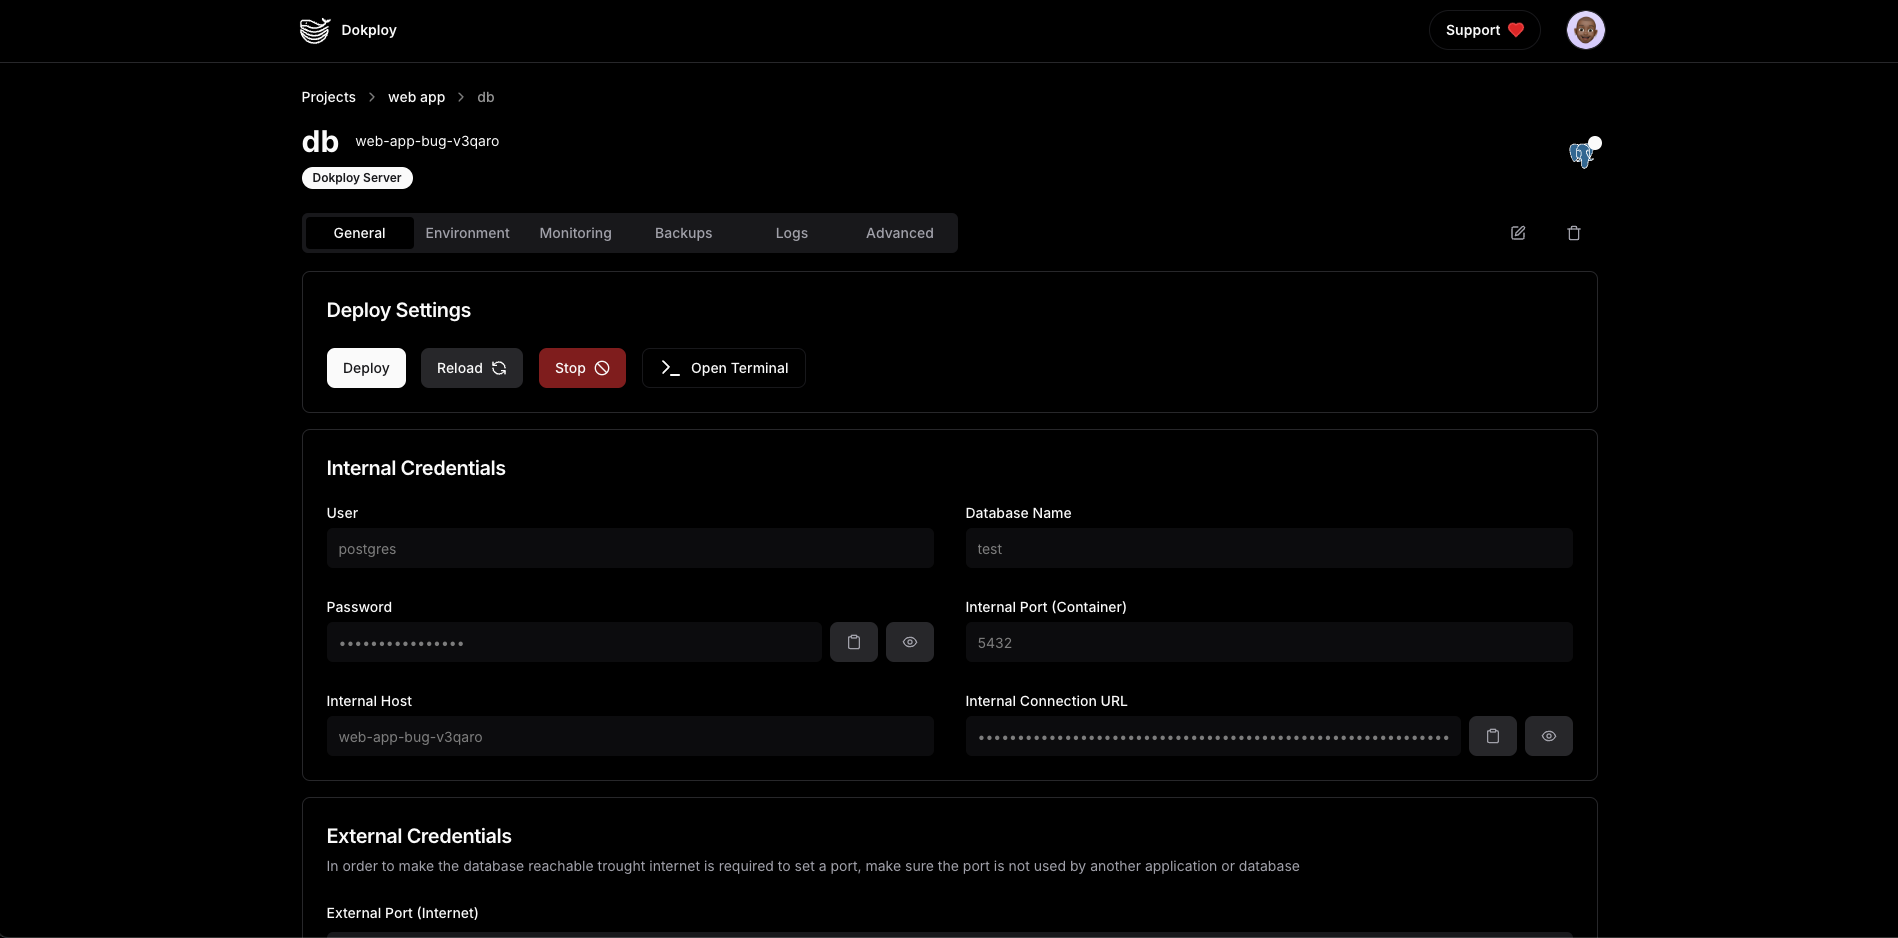This screenshot has width=1898, height=938.
Task: Click the trash delete database icon
Action: (1574, 233)
